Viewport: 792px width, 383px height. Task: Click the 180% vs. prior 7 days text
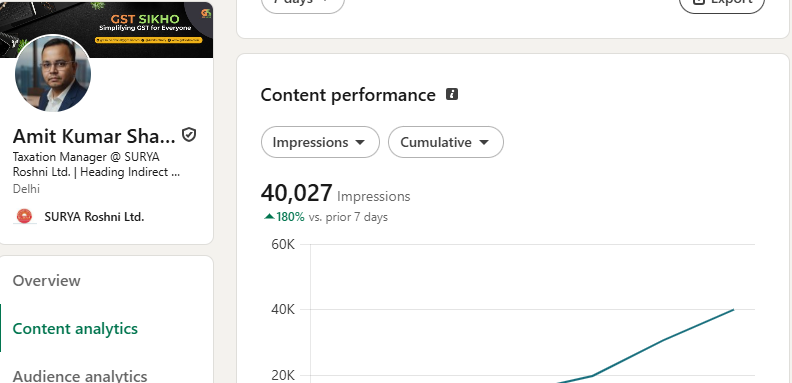326,217
